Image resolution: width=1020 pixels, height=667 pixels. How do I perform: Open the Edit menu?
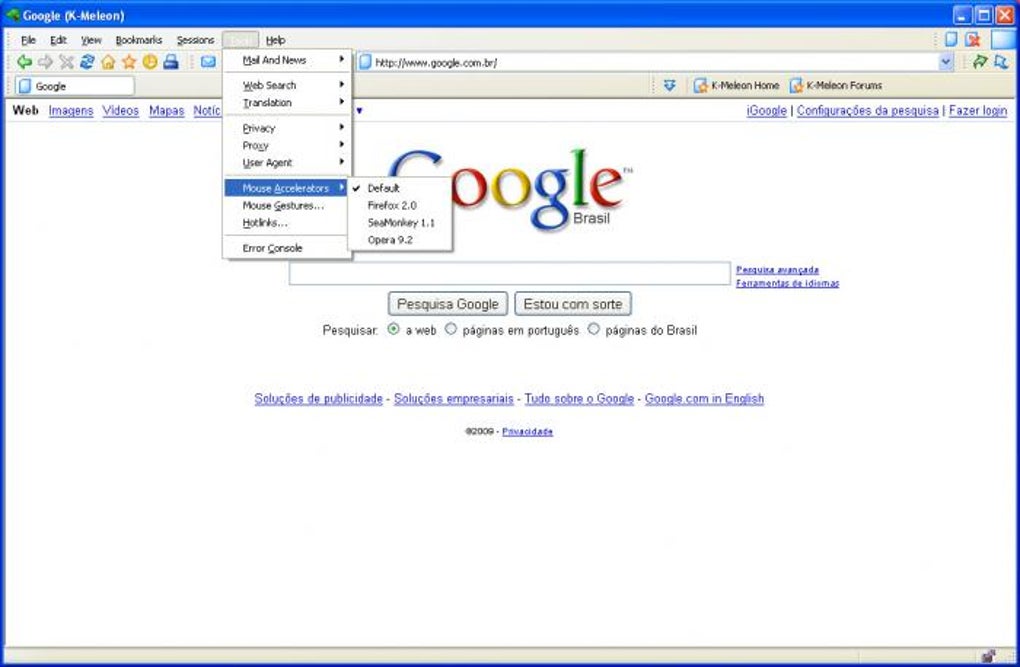point(59,40)
